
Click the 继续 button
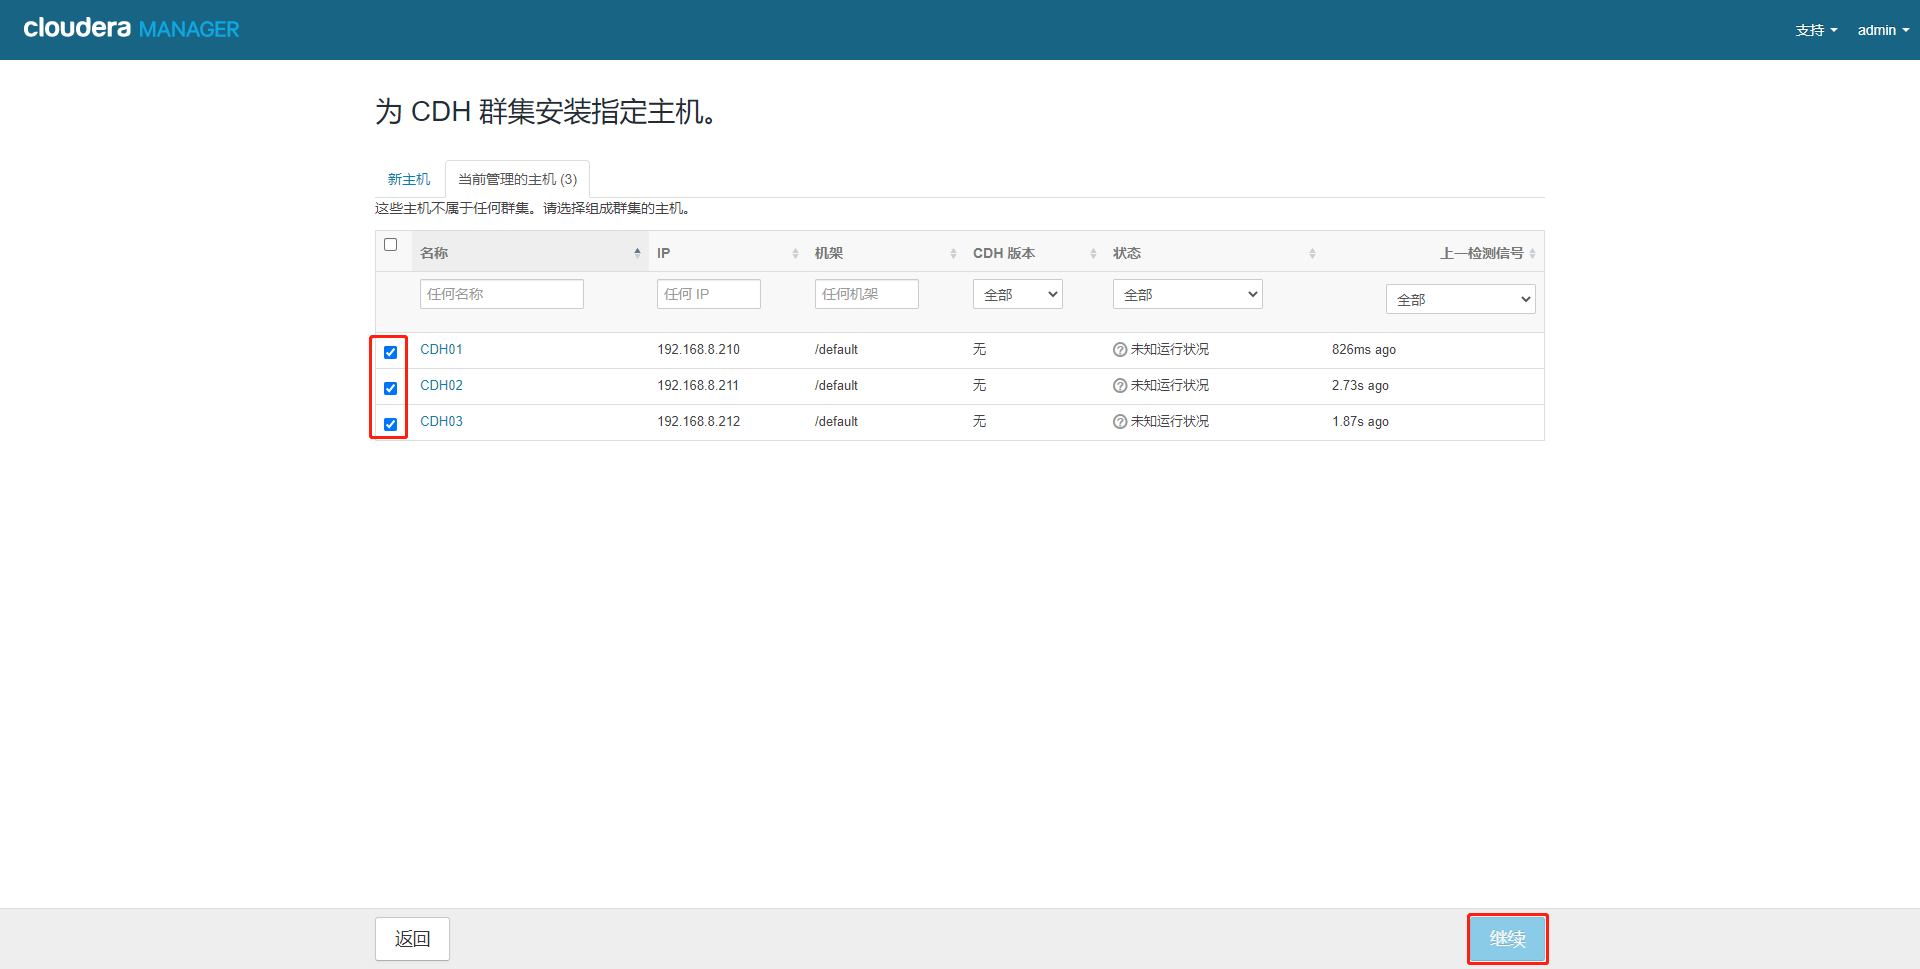pos(1507,939)
